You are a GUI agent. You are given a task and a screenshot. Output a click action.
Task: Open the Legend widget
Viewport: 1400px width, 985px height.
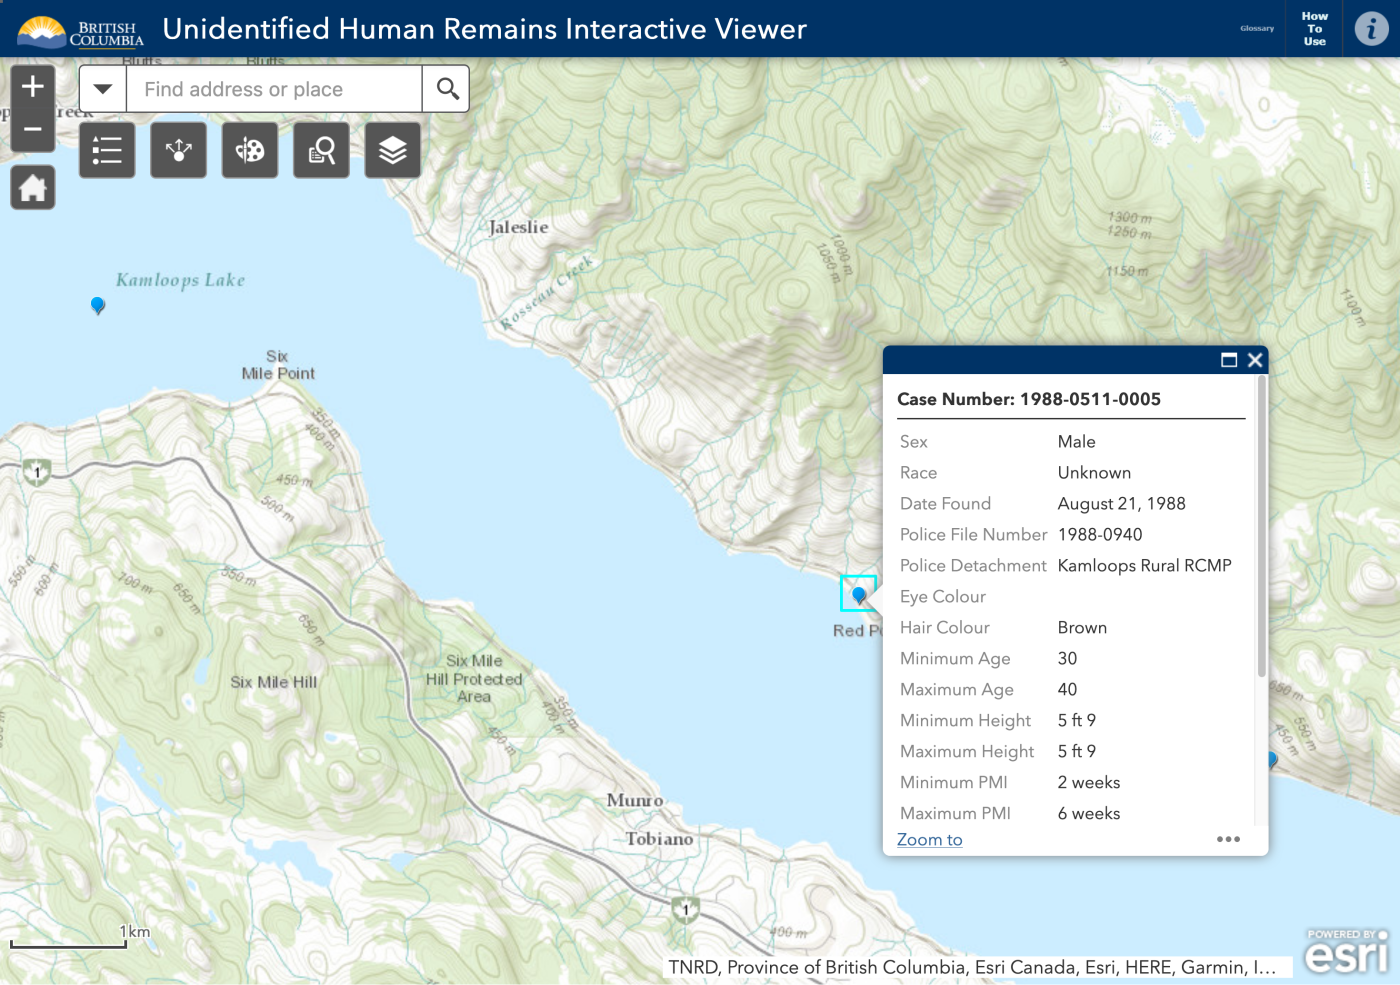point(107,151)
